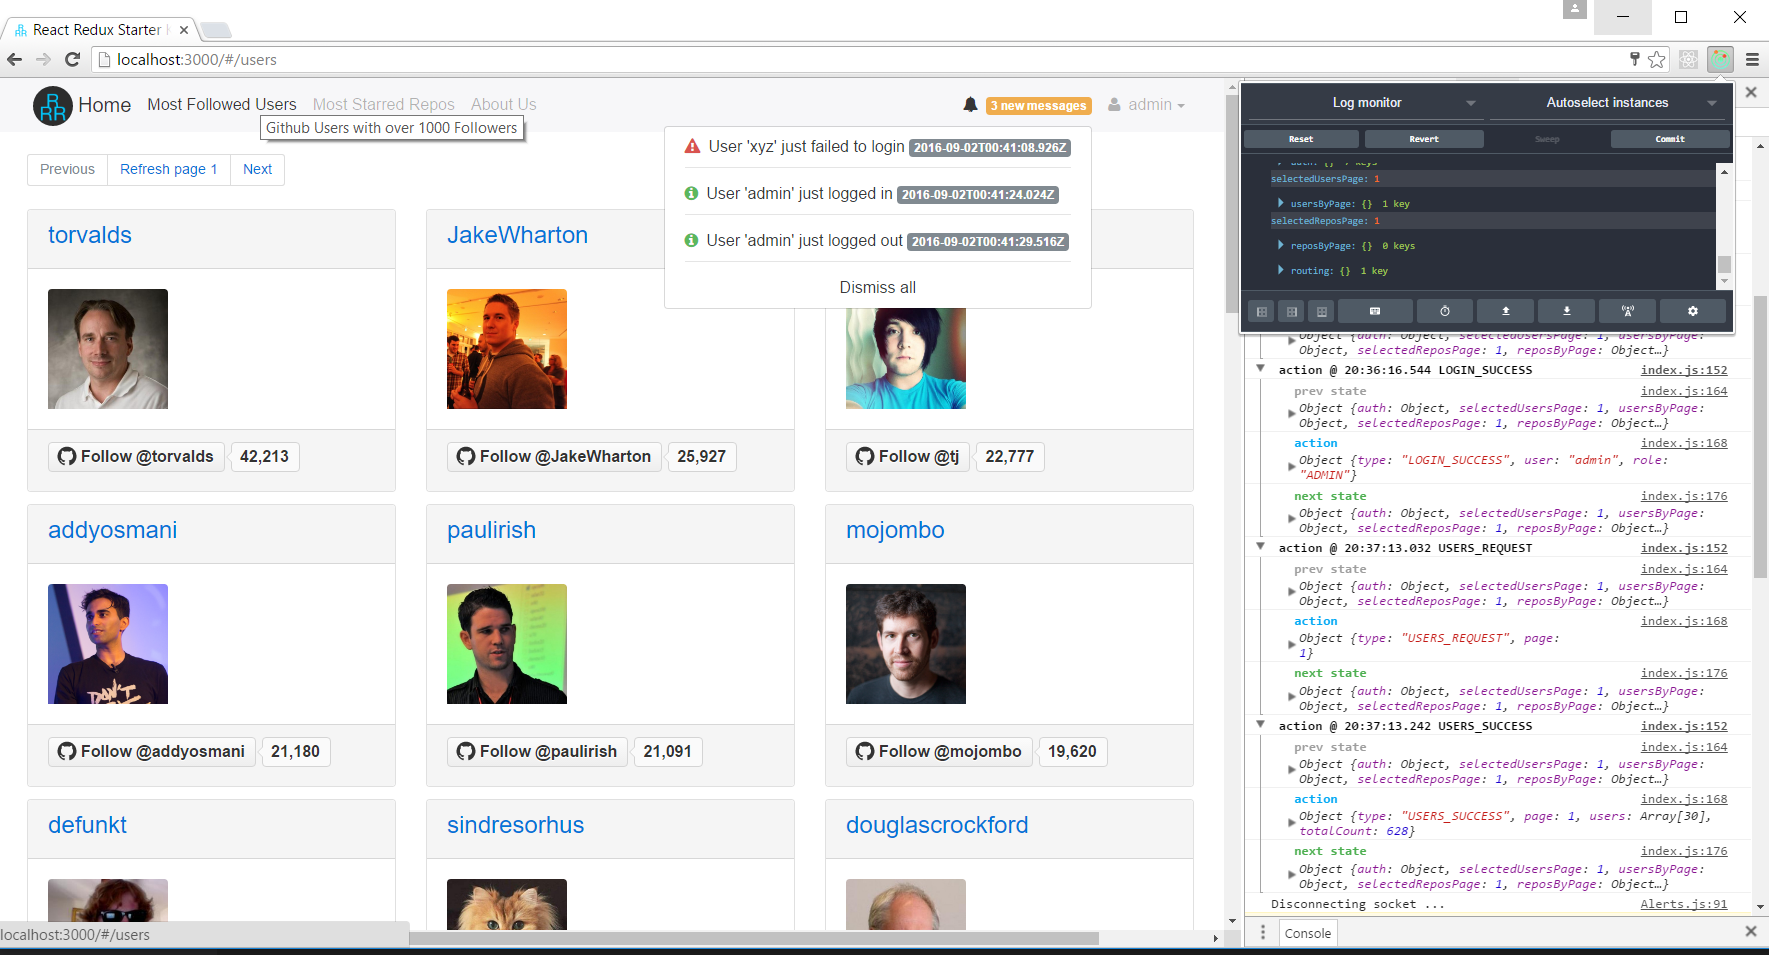The height and width of the screenshot is (955, 1769).
Task: Click the 3 new messages badge
Action: click(1038, 105)
